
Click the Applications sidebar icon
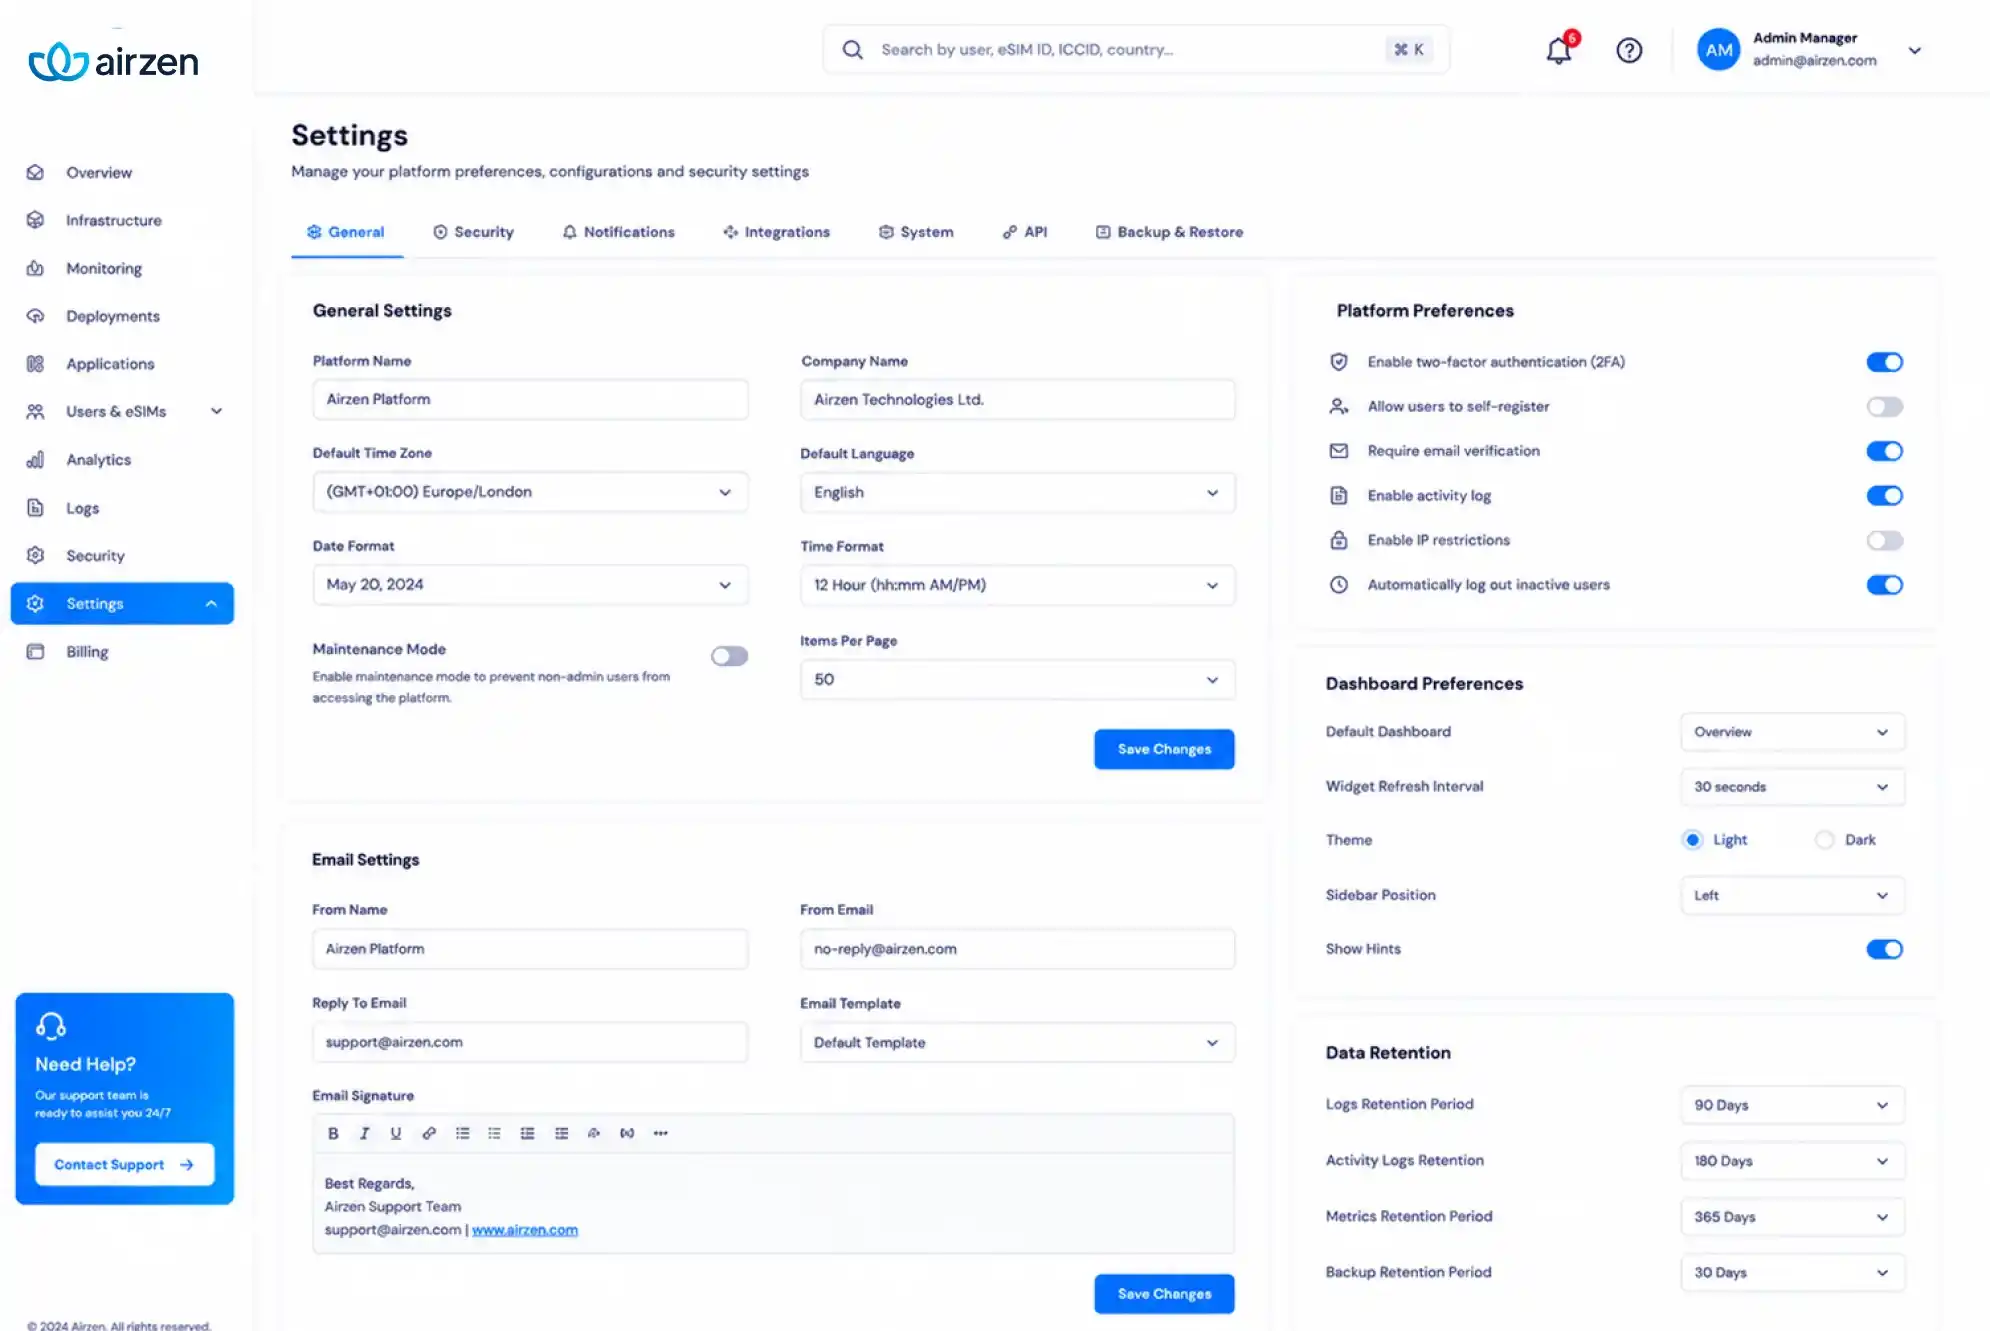click(x=35, y=364)
